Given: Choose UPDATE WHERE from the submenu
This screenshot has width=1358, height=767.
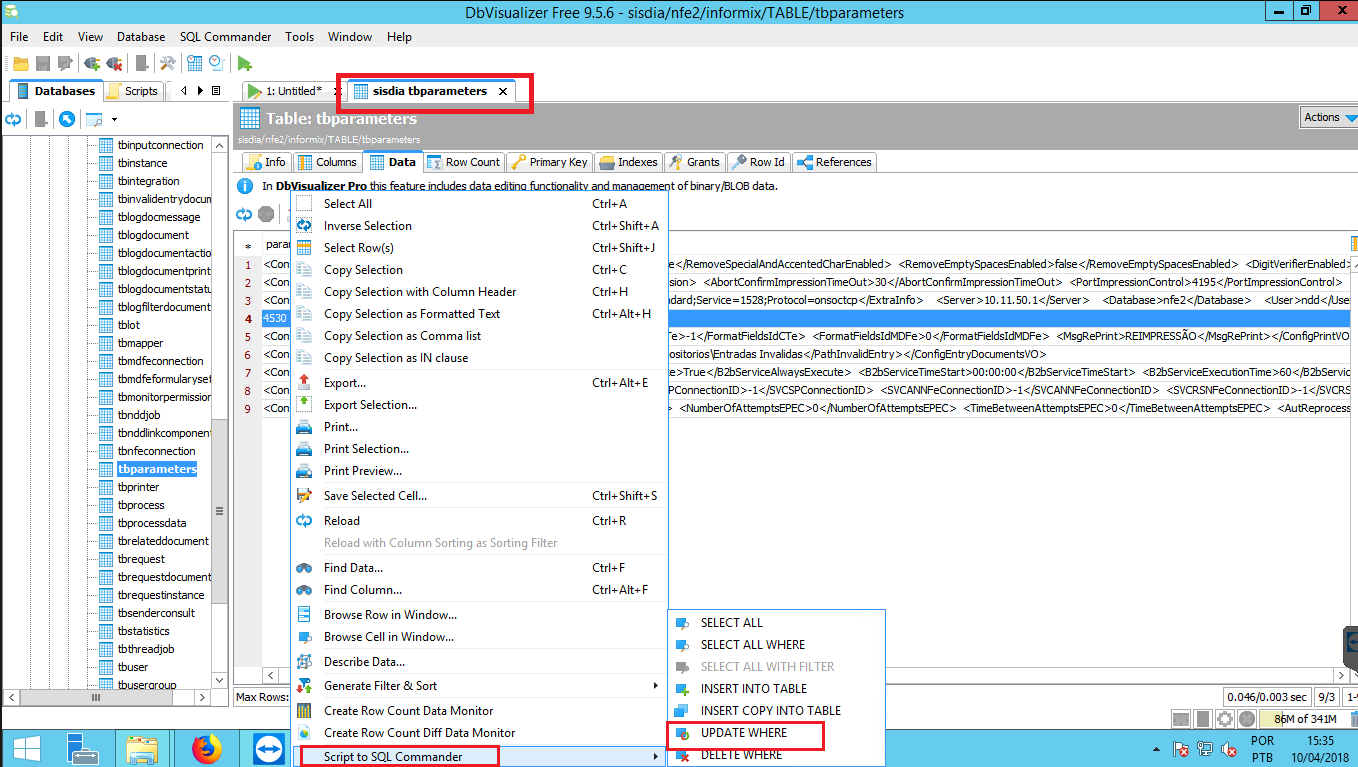Looking at the screenshot, I should 743,733.
